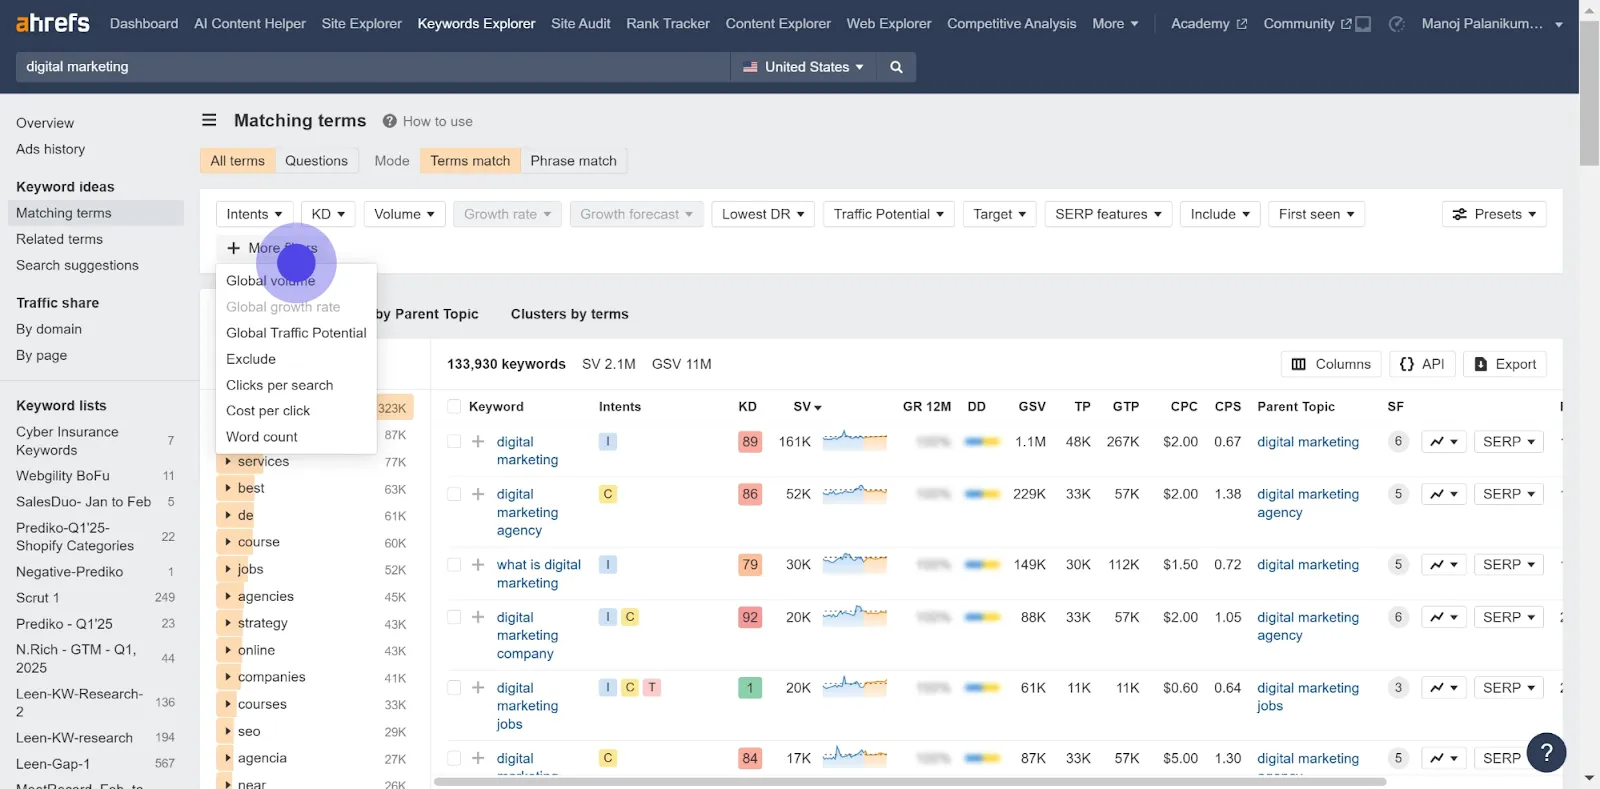1600x789 pixels.
Task: Choose Global Traffic Potential from filter menu
Action: (x=296, y=333)
